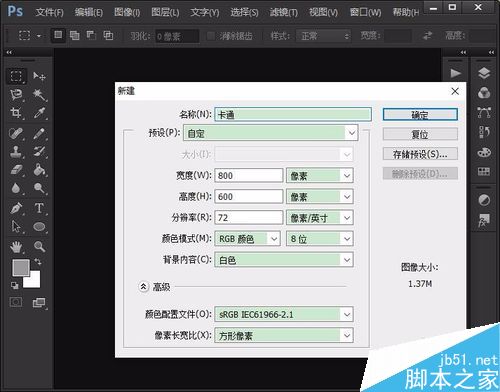Open the Edit menu
Viewport: 500px width, 392px height.
click(x=88, y=13)
